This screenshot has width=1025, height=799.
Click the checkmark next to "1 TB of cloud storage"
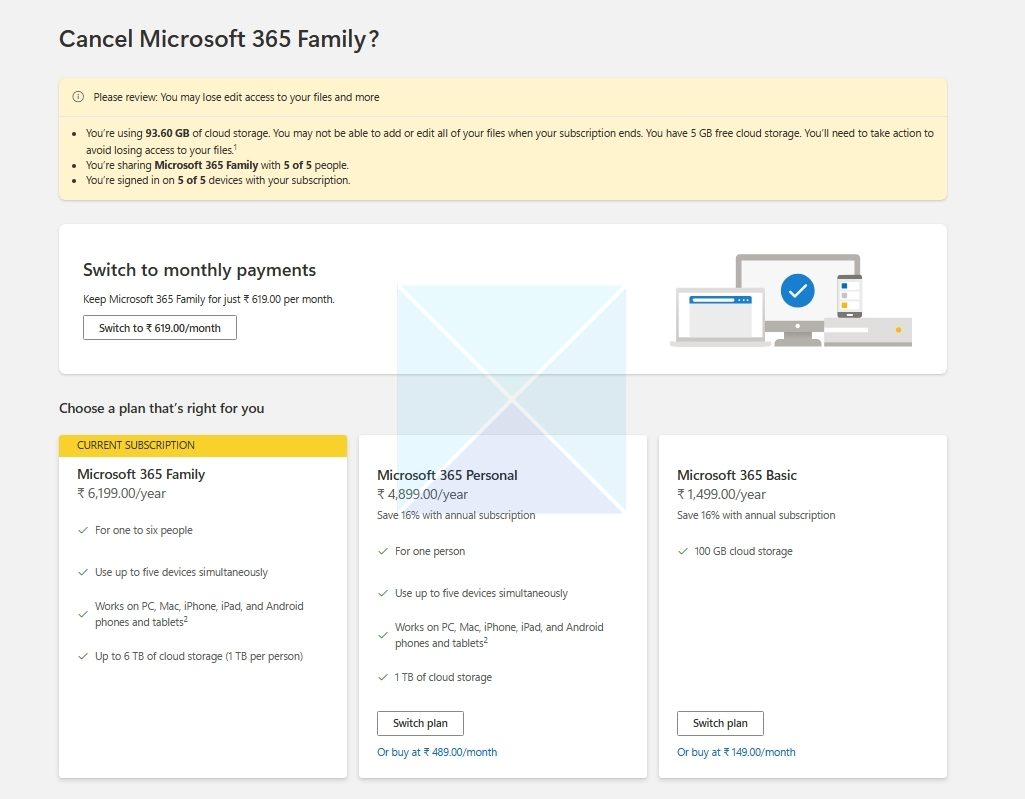(x=383, y=678)
